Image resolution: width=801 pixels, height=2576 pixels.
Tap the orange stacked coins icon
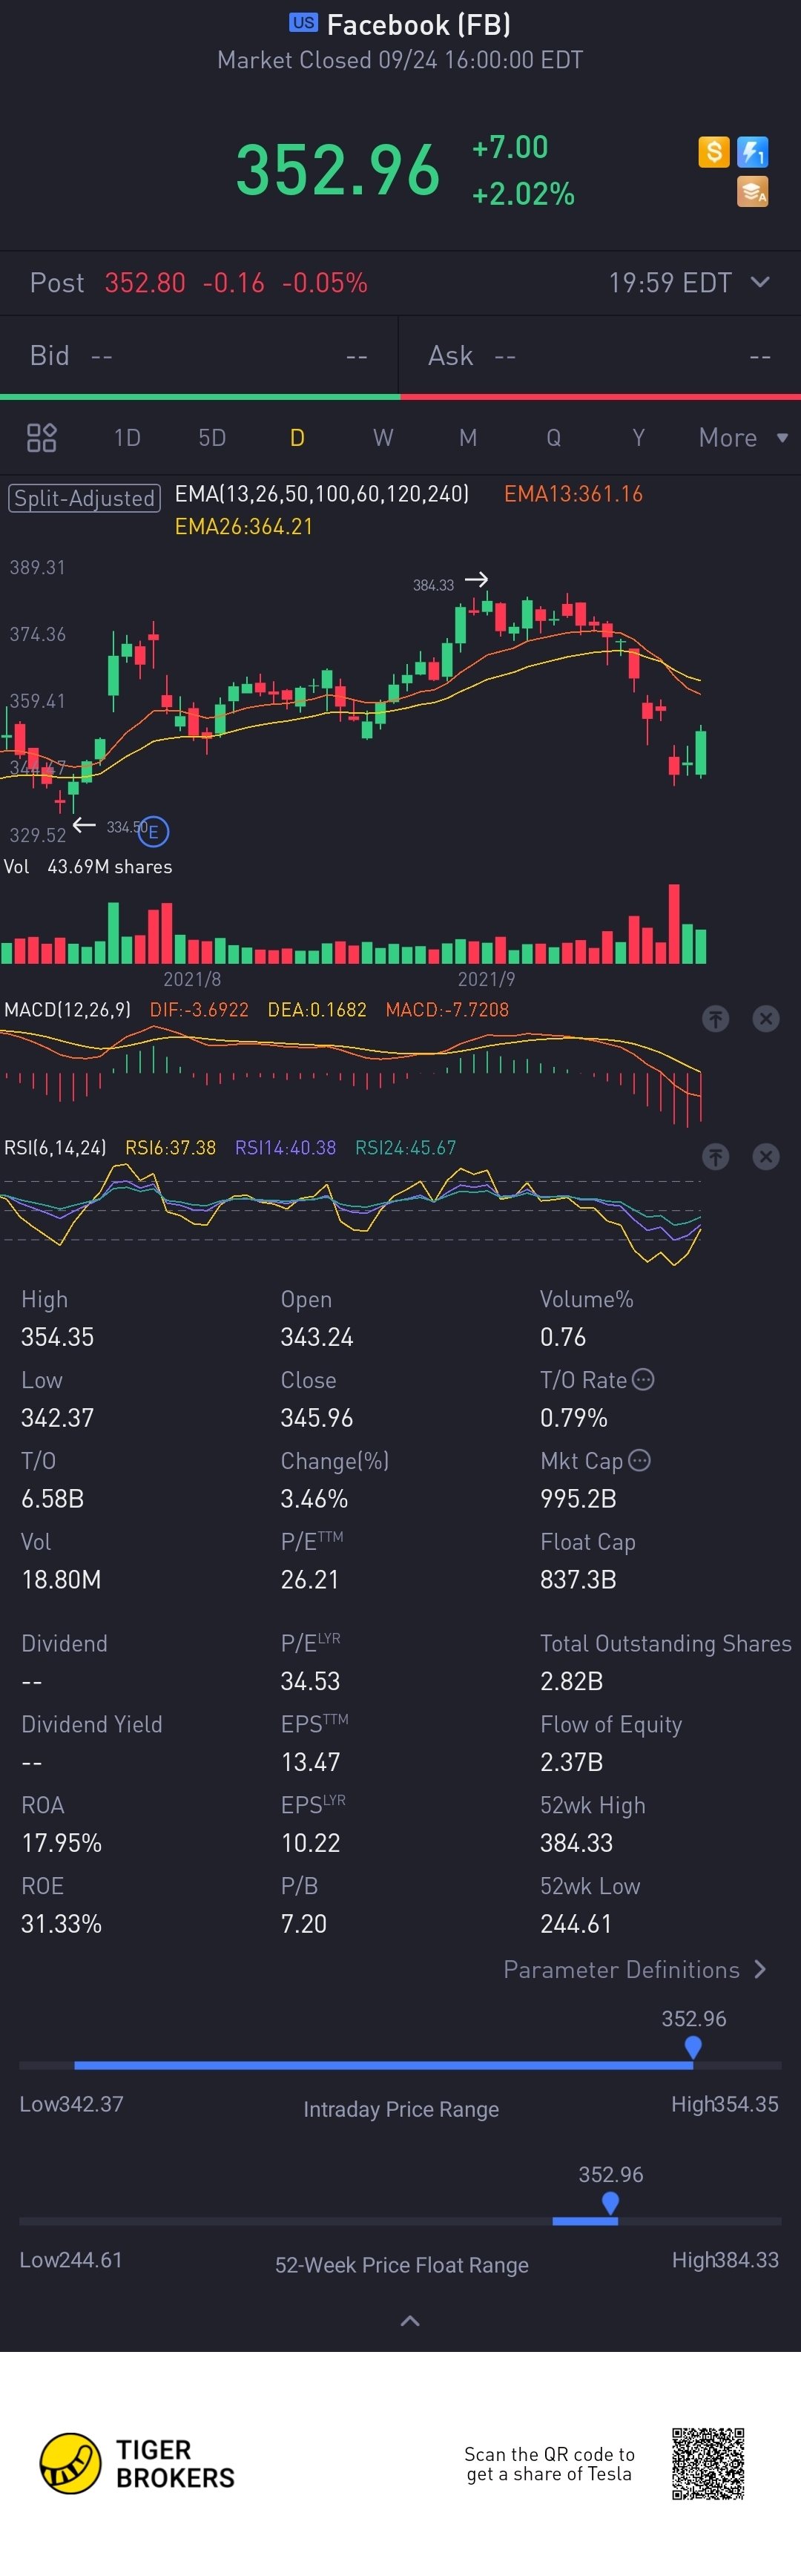[752, 191]
